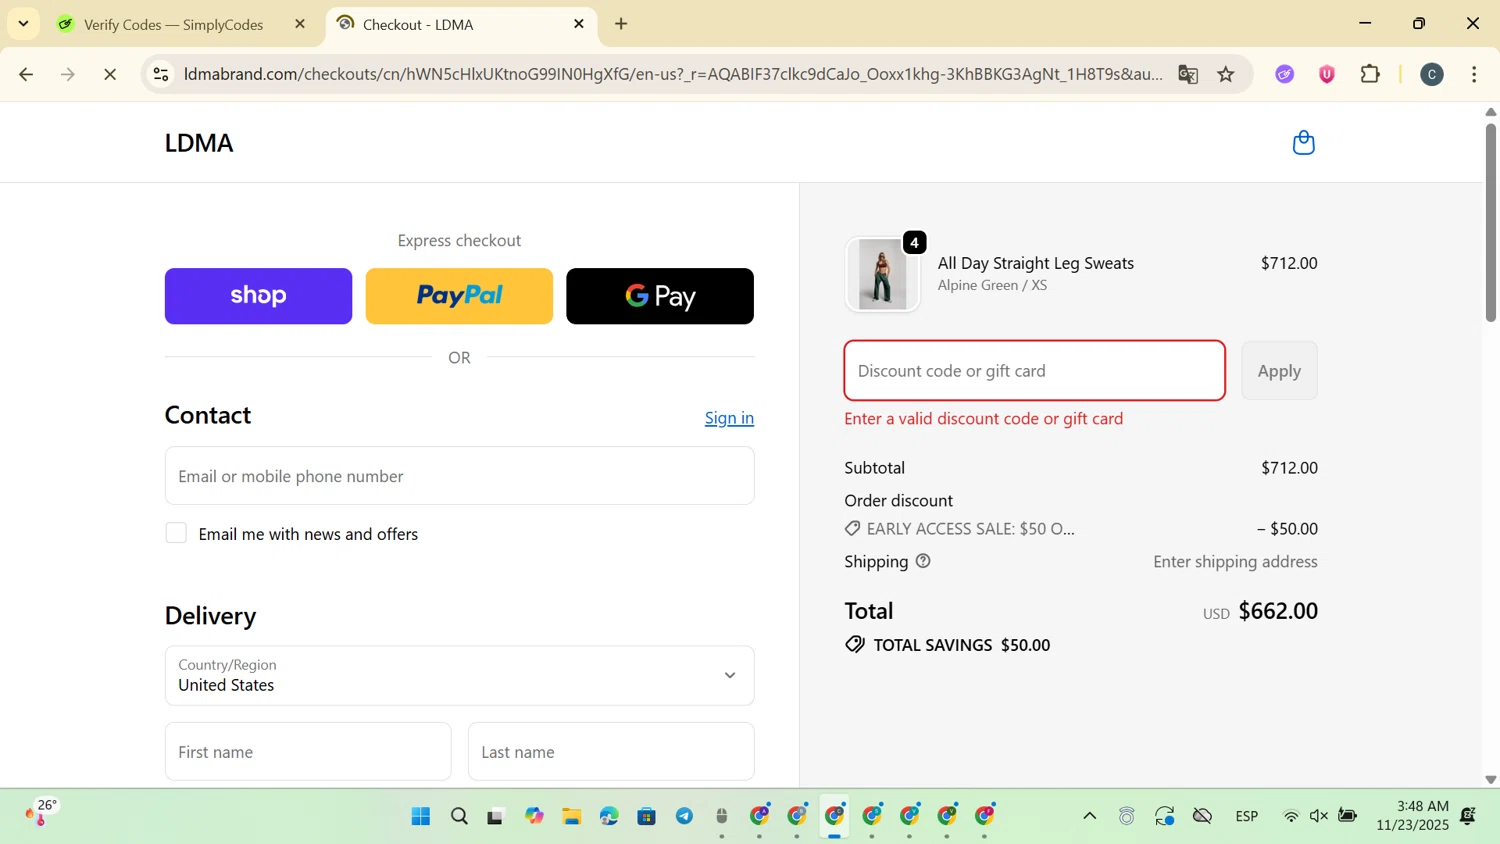Click the ESP language indicator
Viewport: 1500px width, 844px height.
click(1247, 817)
